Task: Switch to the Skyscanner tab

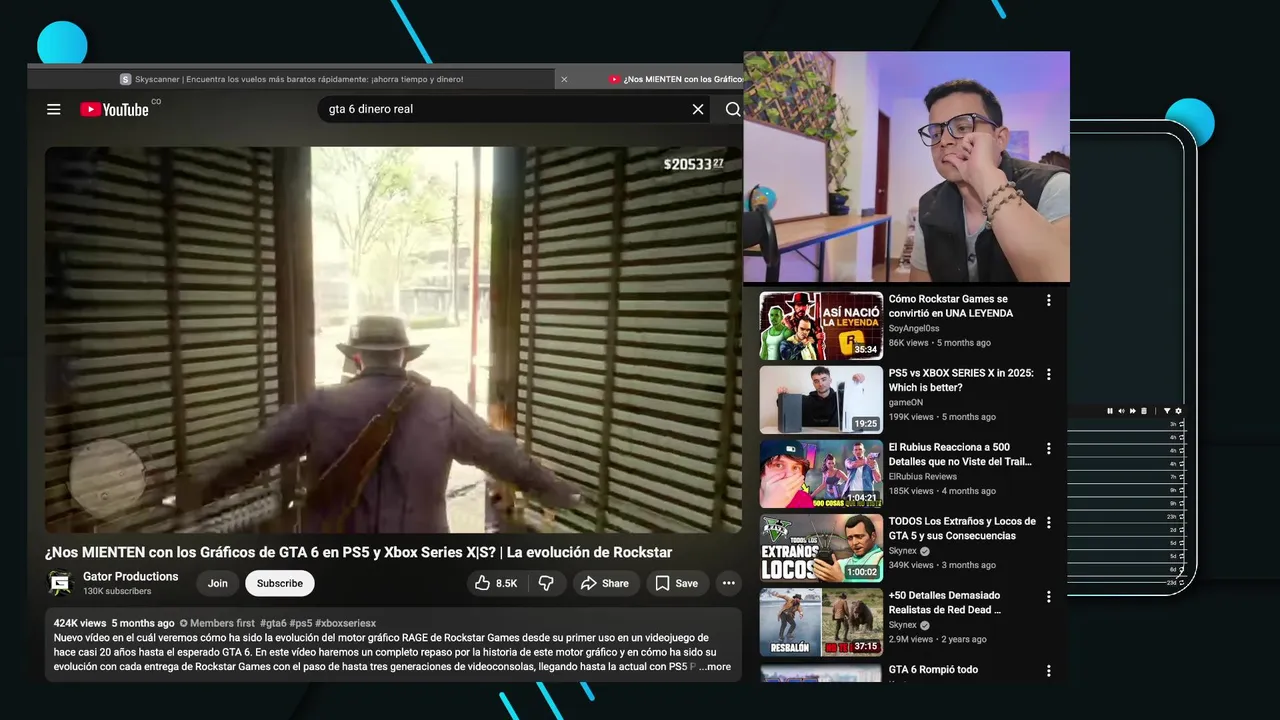Action: tap(290, 79)
